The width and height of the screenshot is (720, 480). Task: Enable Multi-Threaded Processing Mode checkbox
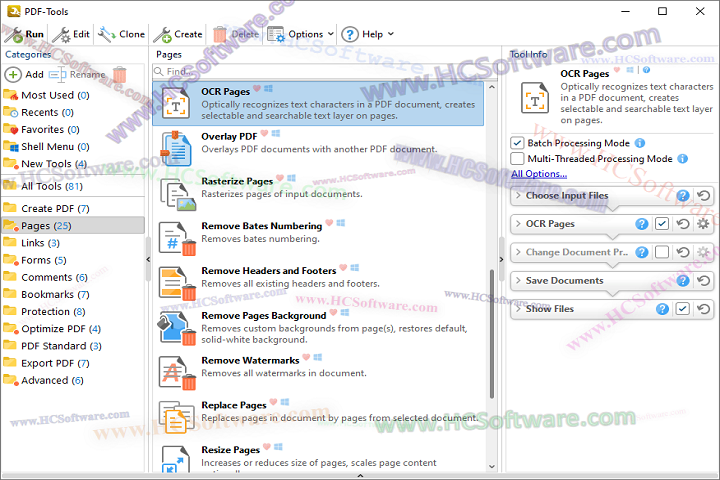[517, 158]
